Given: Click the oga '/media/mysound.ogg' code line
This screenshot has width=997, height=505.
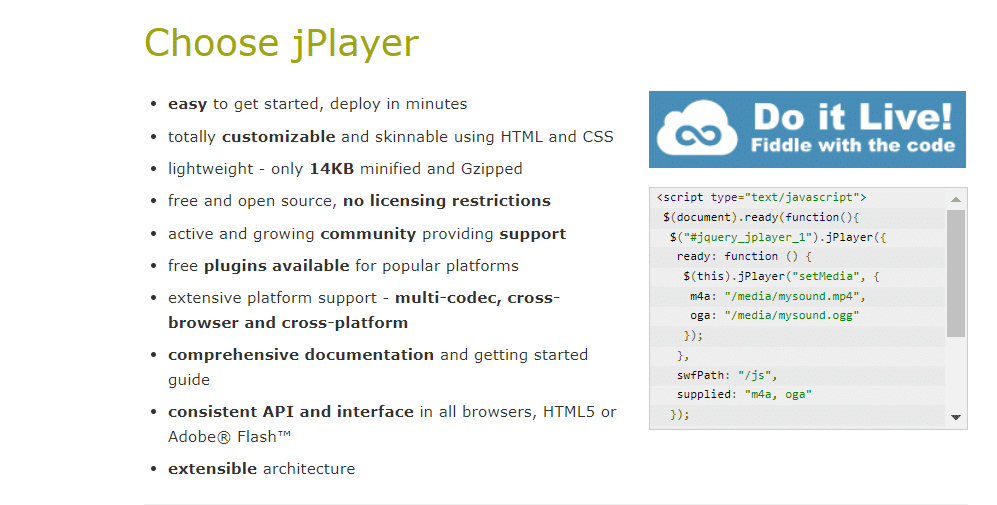Looking at the screenshot, I should point(774,315).
